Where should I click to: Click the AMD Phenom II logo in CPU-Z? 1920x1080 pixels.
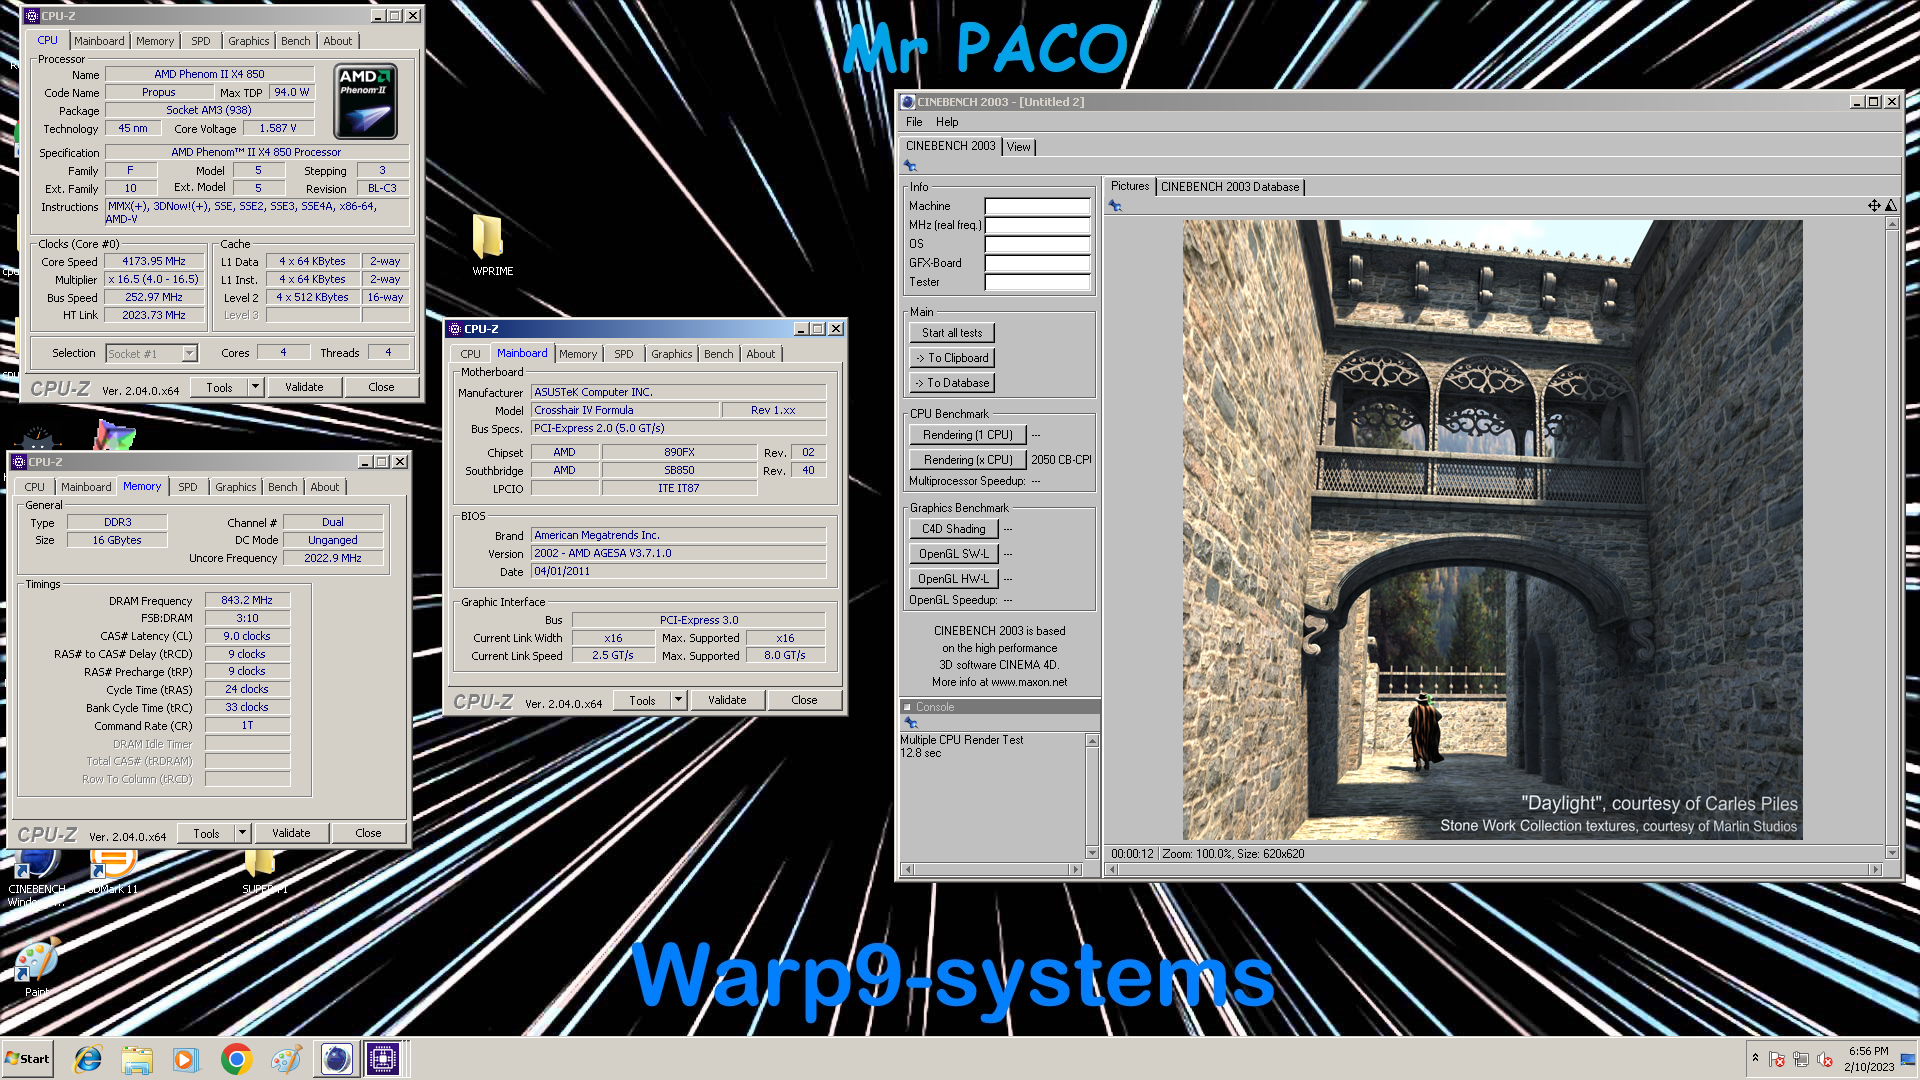click(365, 101)
